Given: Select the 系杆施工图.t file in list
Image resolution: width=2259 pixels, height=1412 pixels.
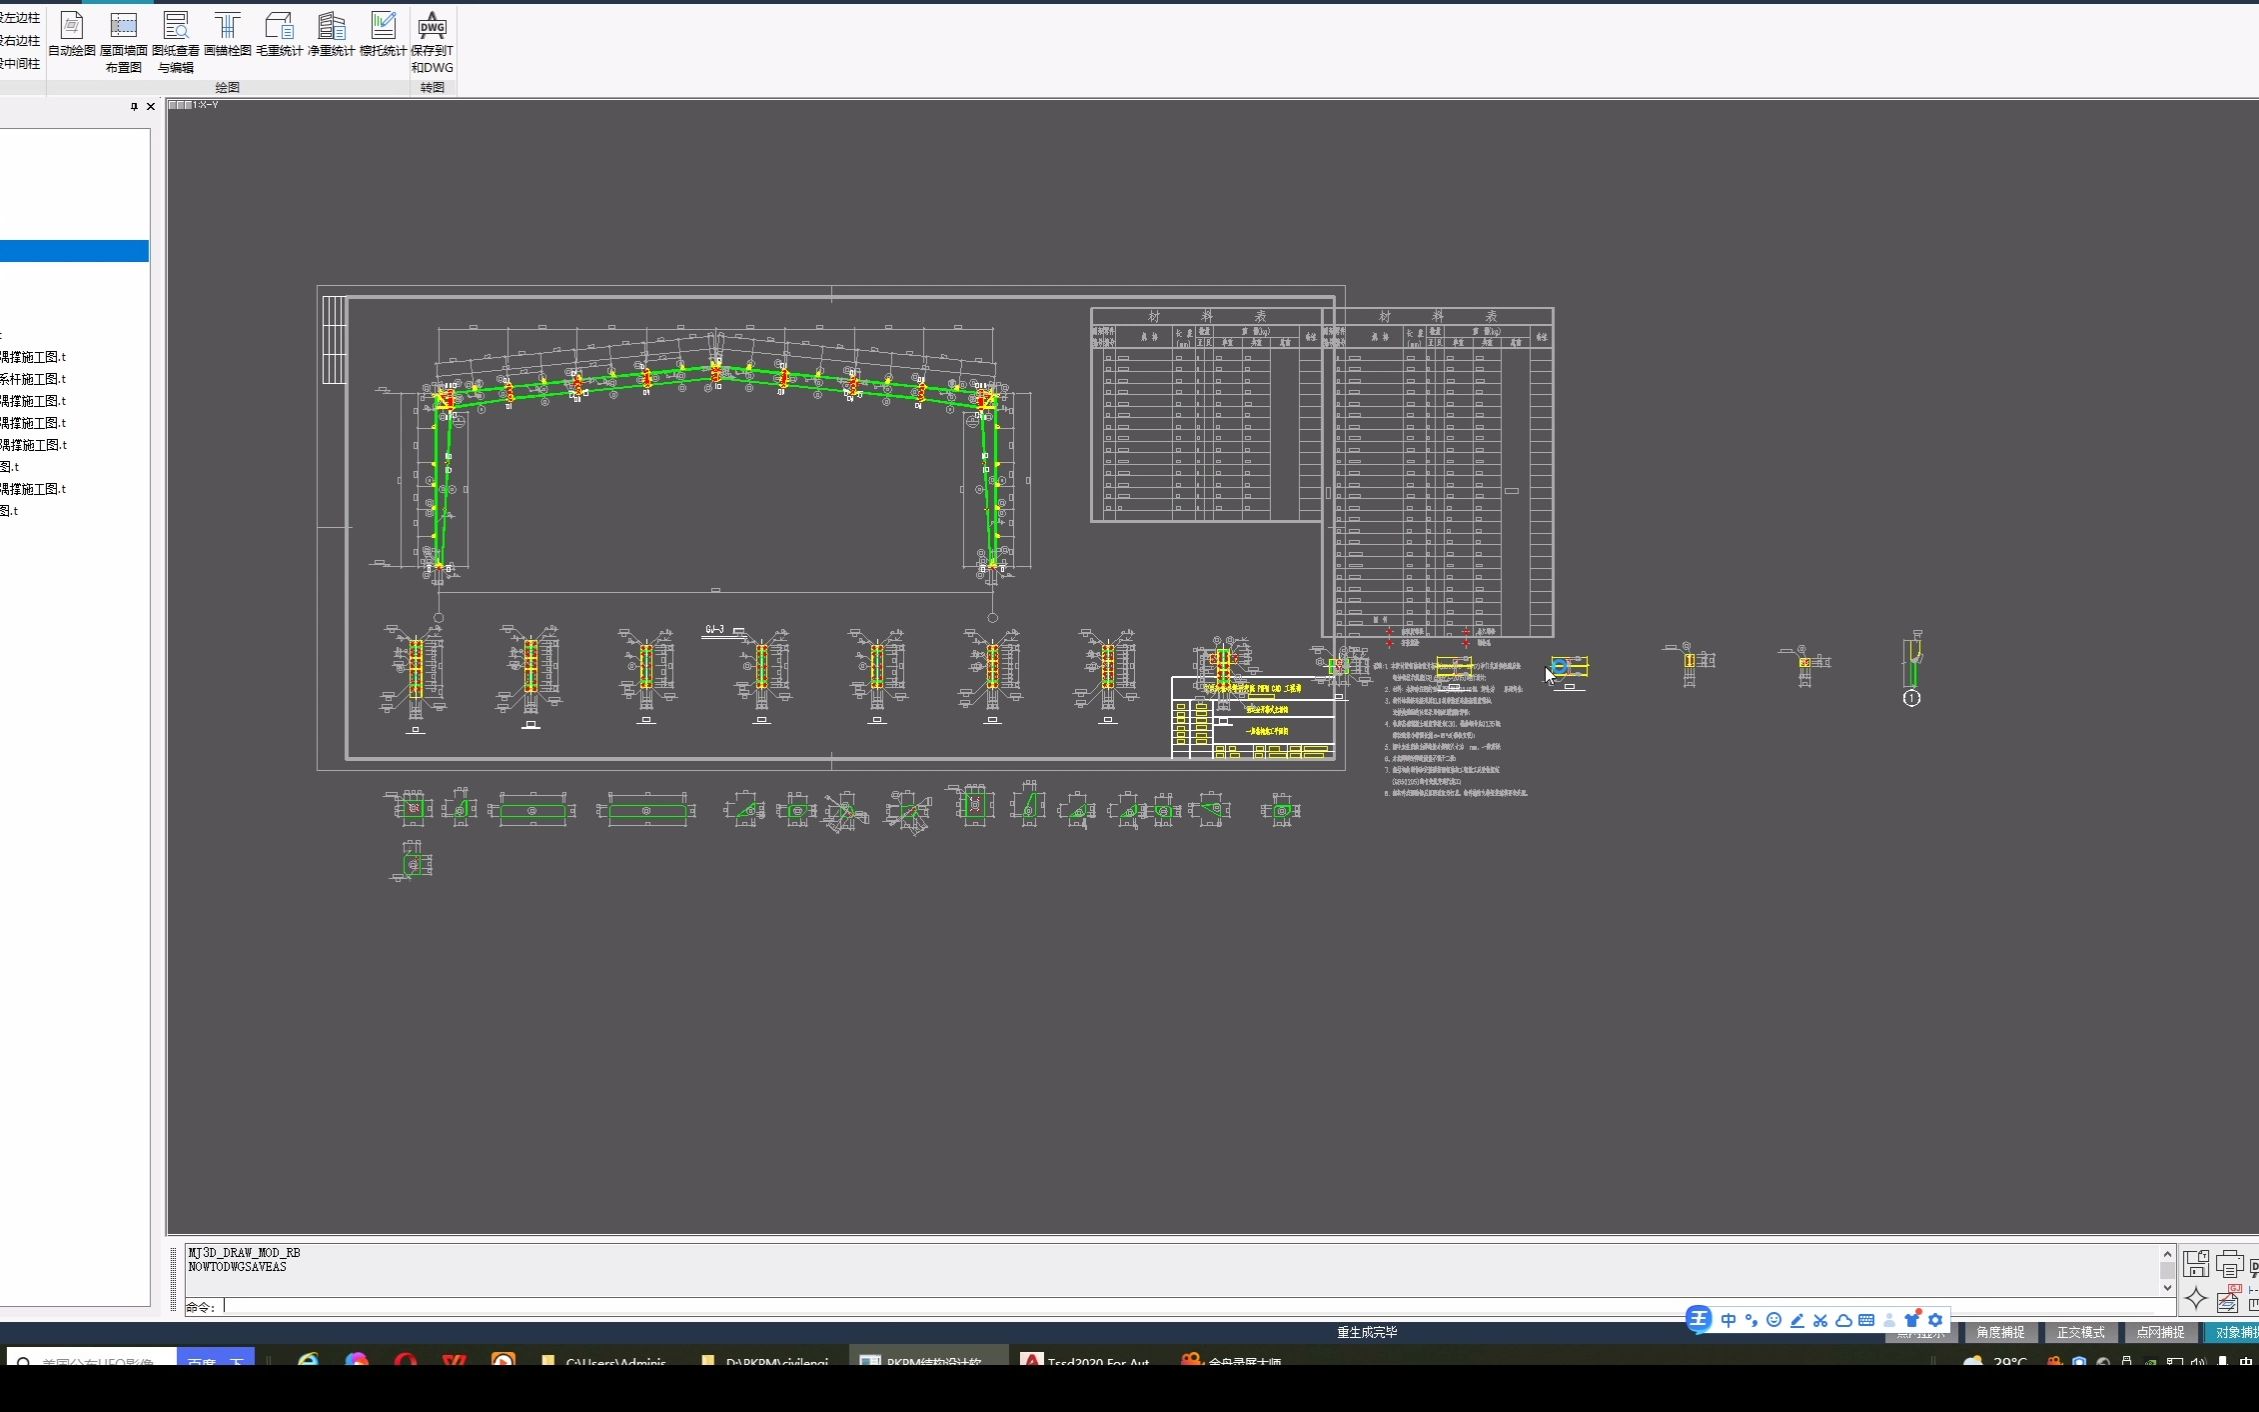Looking at the screenshot, I should pos(33,379).
